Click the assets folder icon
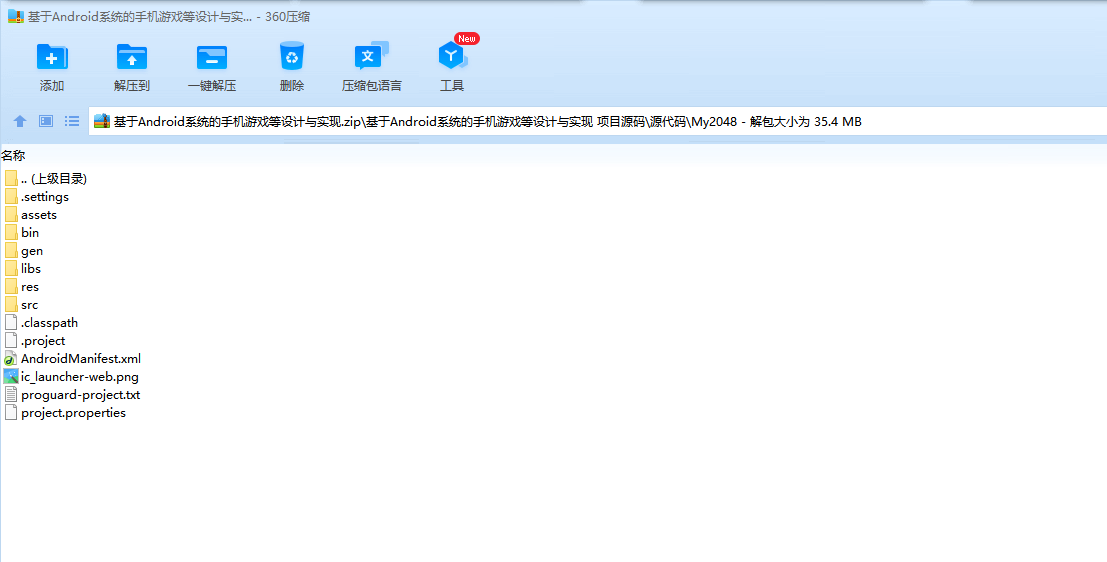Image resolution: width=1107 pixels, height=562 pixels. pos(11,215)
